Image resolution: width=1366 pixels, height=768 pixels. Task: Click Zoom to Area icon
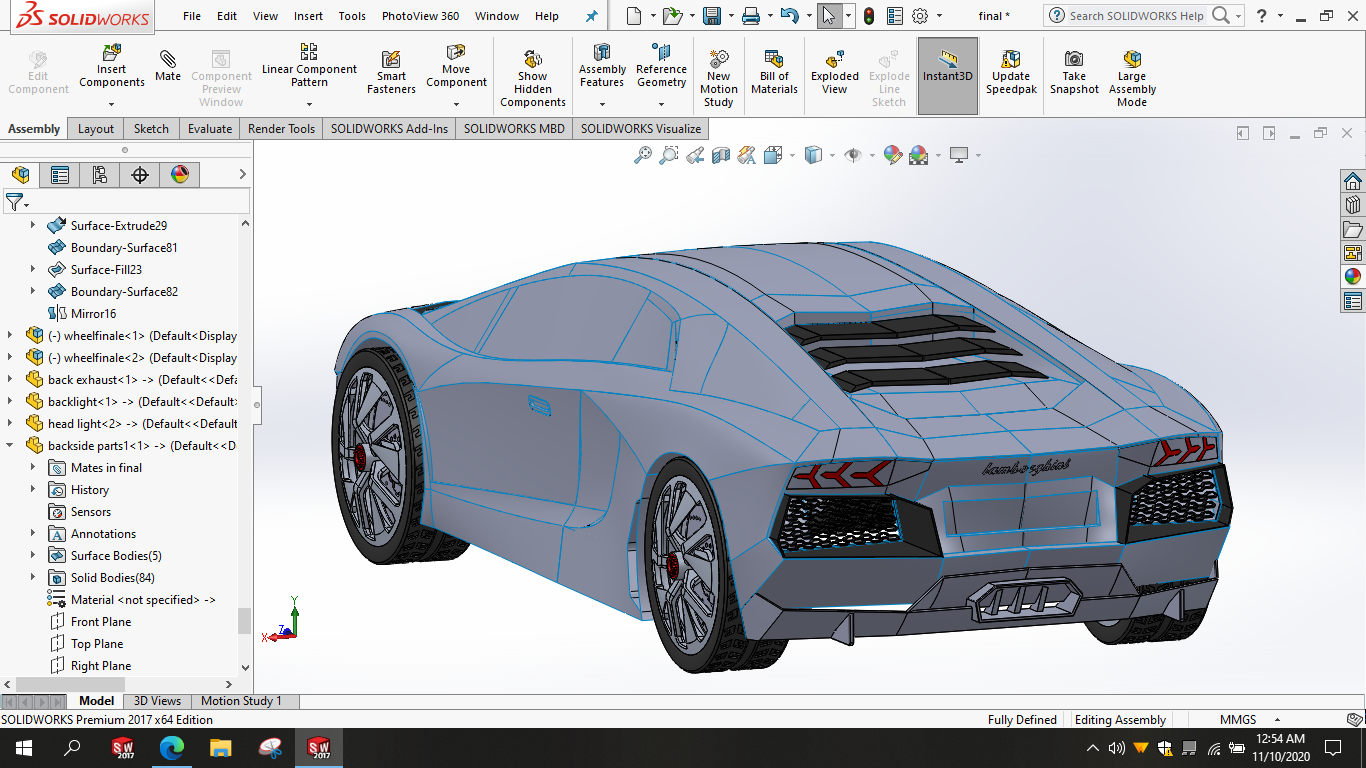pyautogui.click(x=669, y=155)
